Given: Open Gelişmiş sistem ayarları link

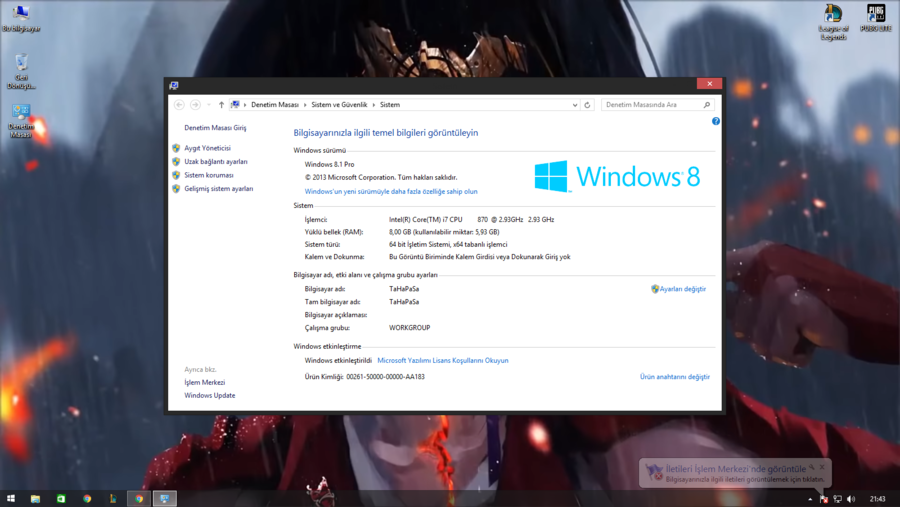Looking at the screenshot, I should 219,189.
